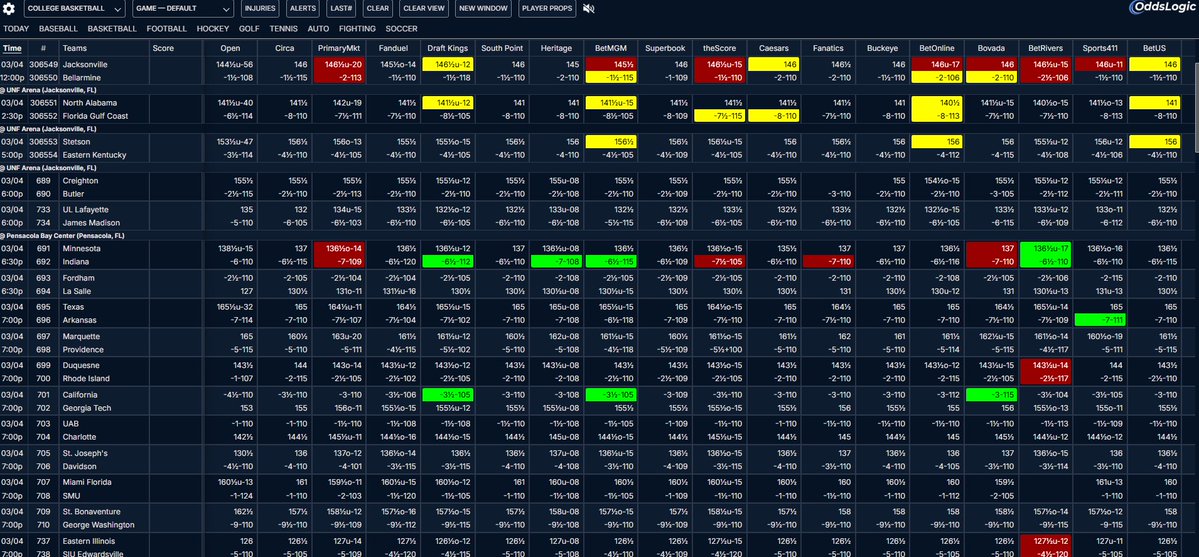Click the Bovada column header
Image resolution: width=1199 pixels, height=557 pixels.
991,48
